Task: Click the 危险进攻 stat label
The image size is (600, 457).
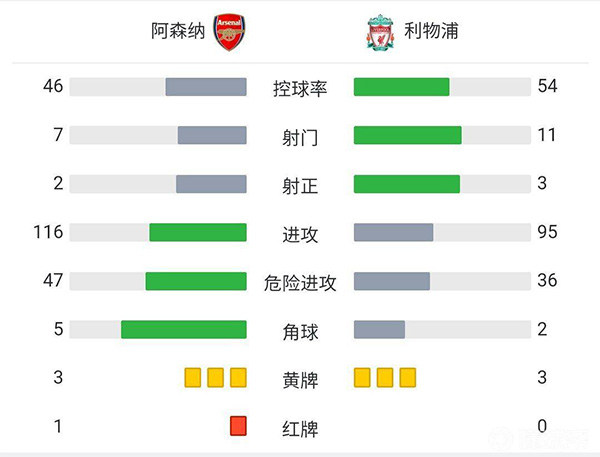Action: point(300,283)
